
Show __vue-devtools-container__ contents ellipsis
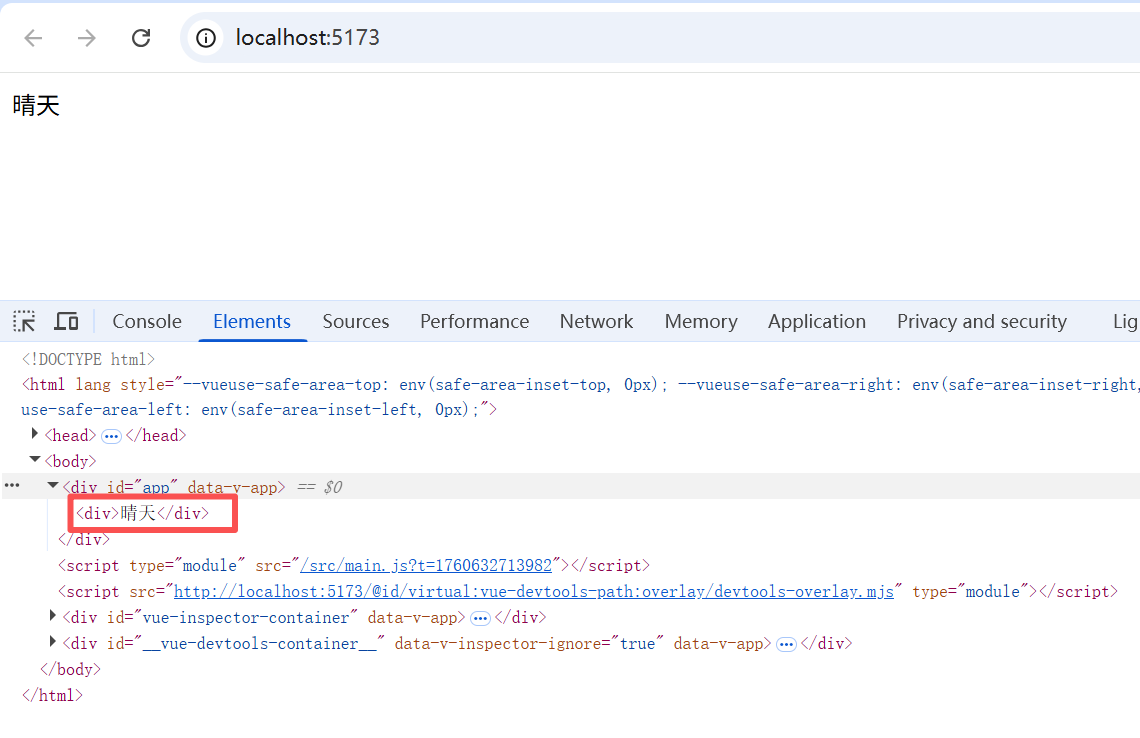(x=786, y=645)
